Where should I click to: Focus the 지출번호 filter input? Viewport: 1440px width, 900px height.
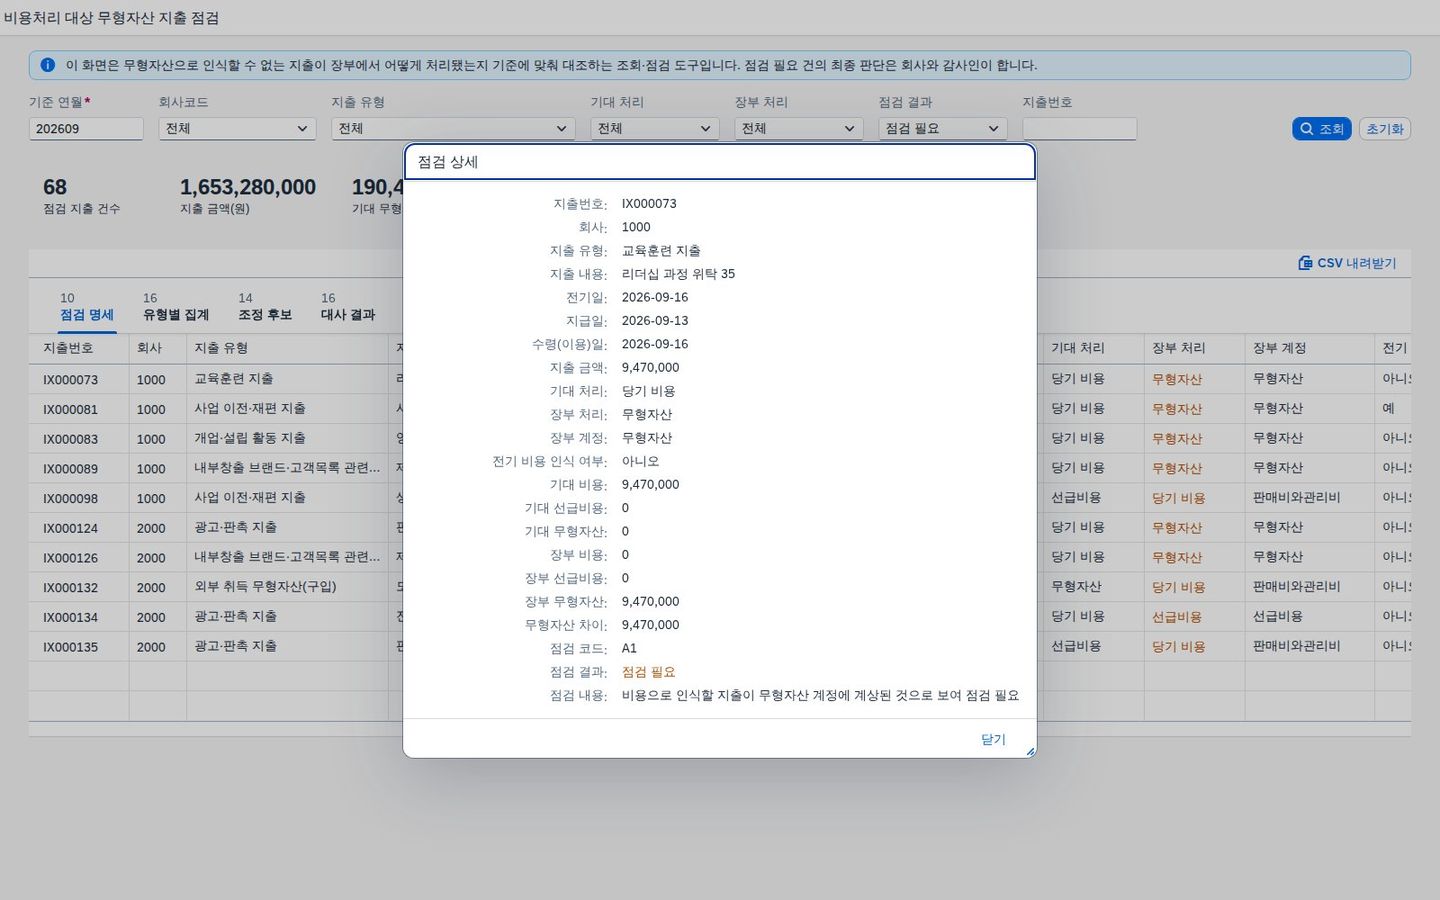pyautogui.click(x=1079, y=128)
